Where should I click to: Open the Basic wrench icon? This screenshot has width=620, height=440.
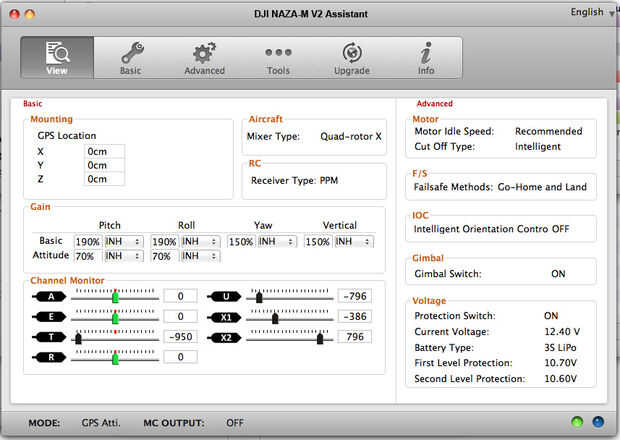[x=130, y=52]
